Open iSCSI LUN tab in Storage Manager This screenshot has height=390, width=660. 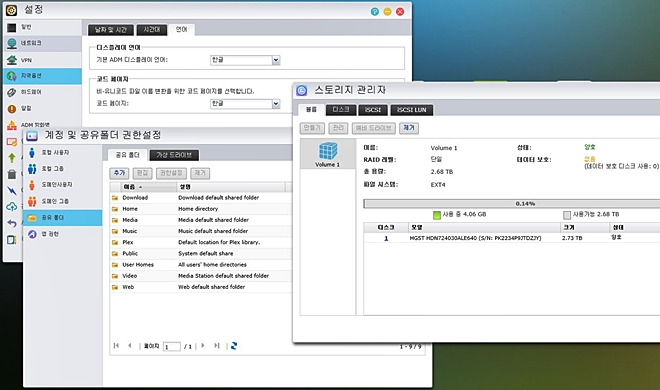(x=412, y=110)
